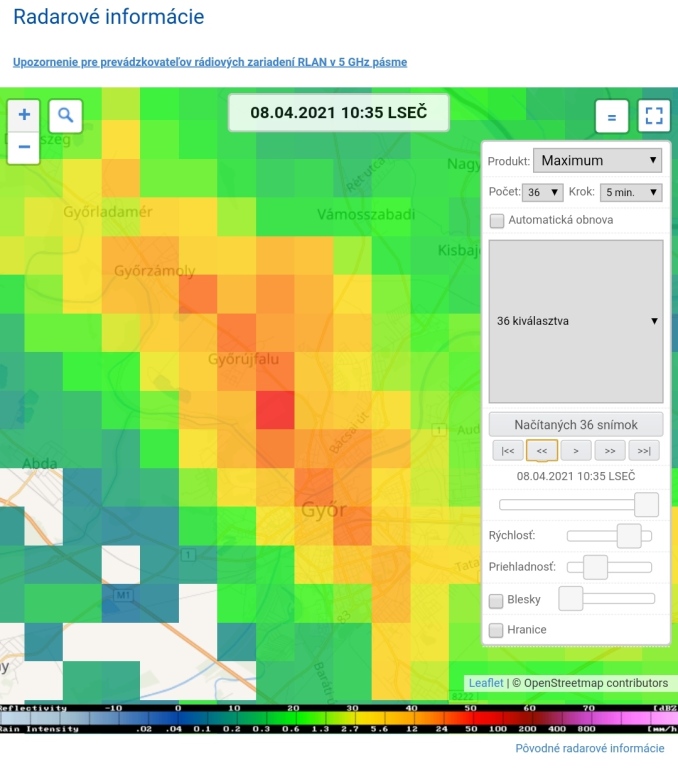
Task: Toggle the Blesky lightning checkbox
Action: point(497,600)
